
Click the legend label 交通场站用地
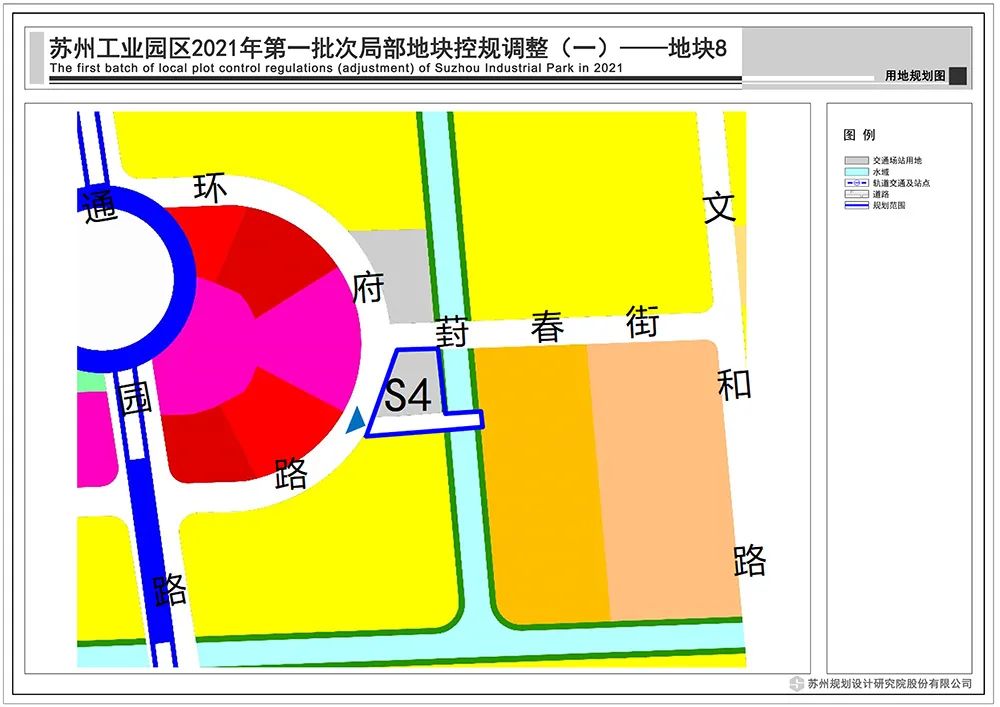[897, 161]
